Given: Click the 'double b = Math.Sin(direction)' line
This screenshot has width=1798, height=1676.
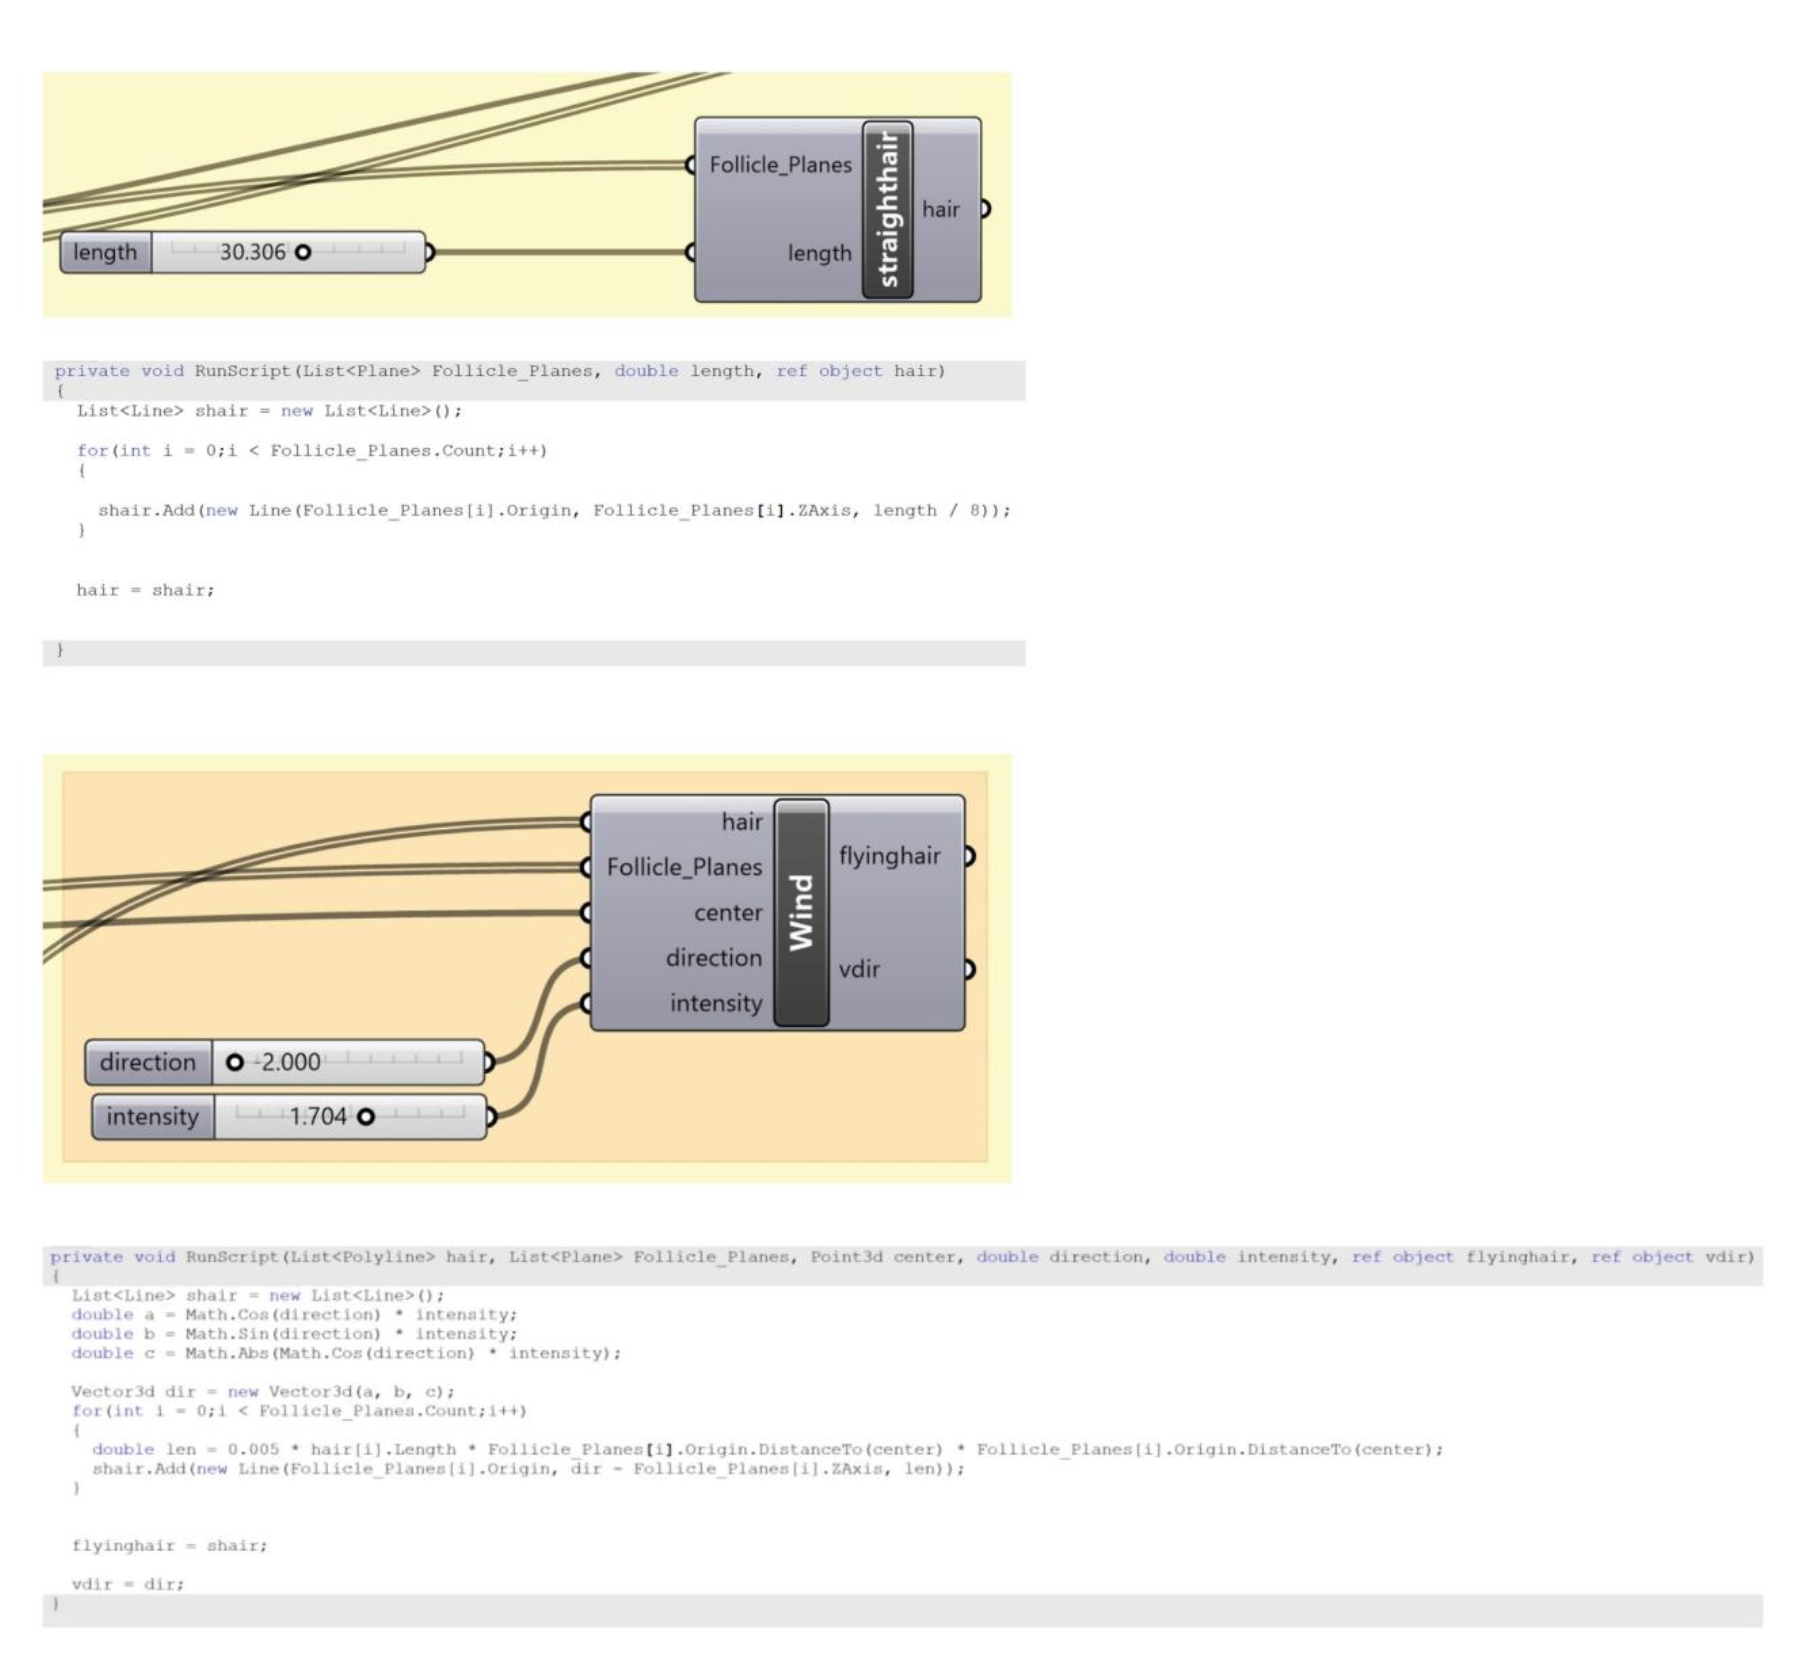Looking at the screenshot, I should click(294, 1334).
